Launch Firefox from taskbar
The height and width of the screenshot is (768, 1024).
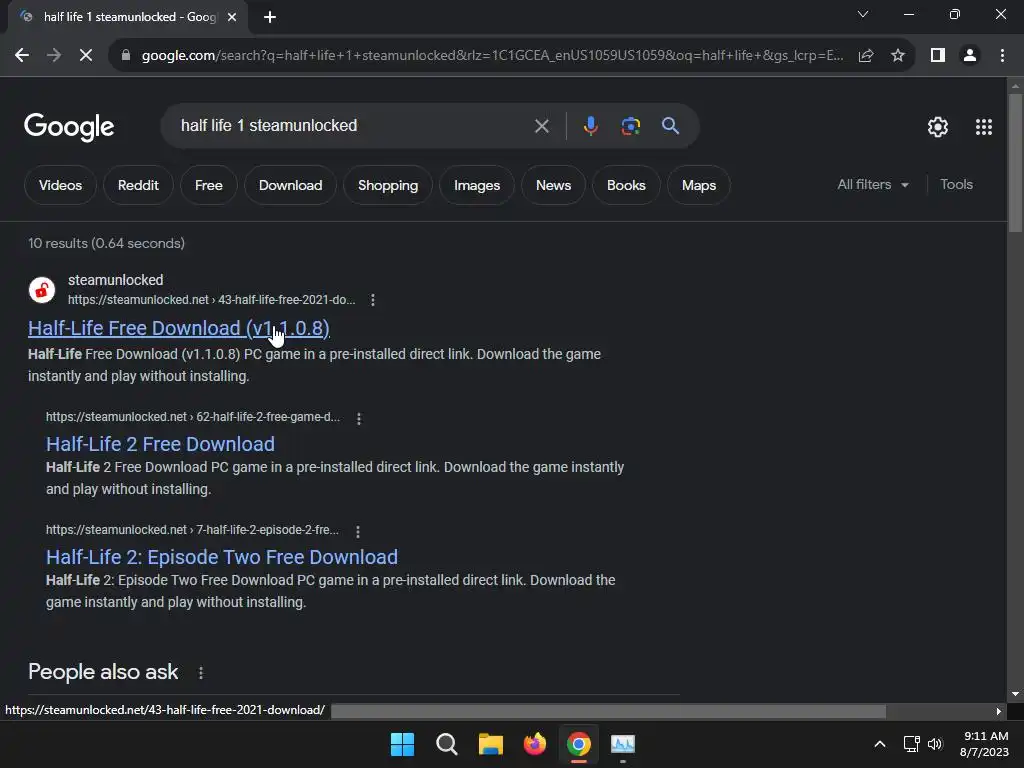pos(535,744)
